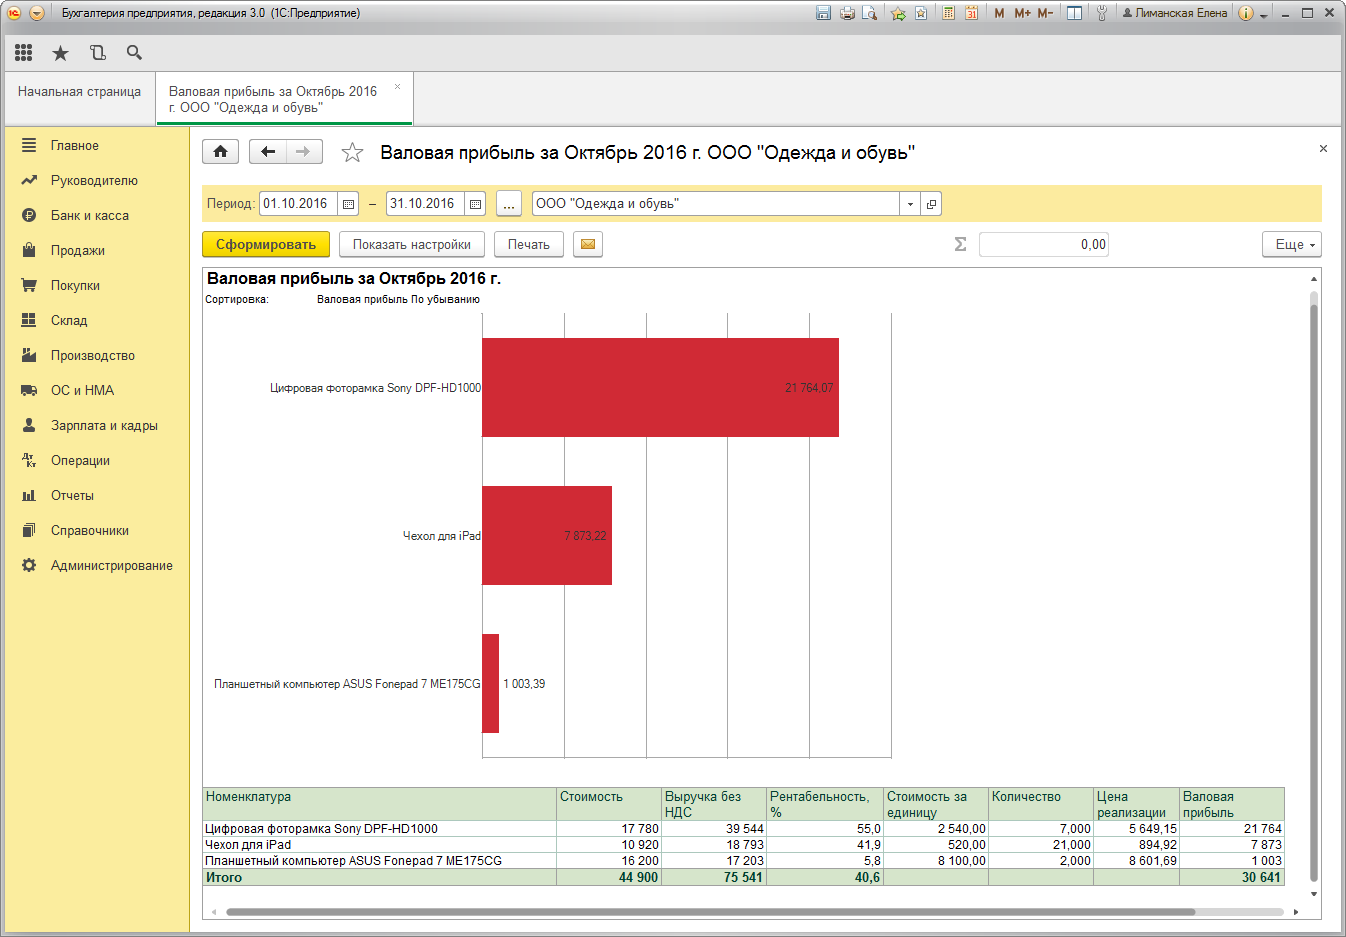Send report by email envelope icon

(588, 245)
